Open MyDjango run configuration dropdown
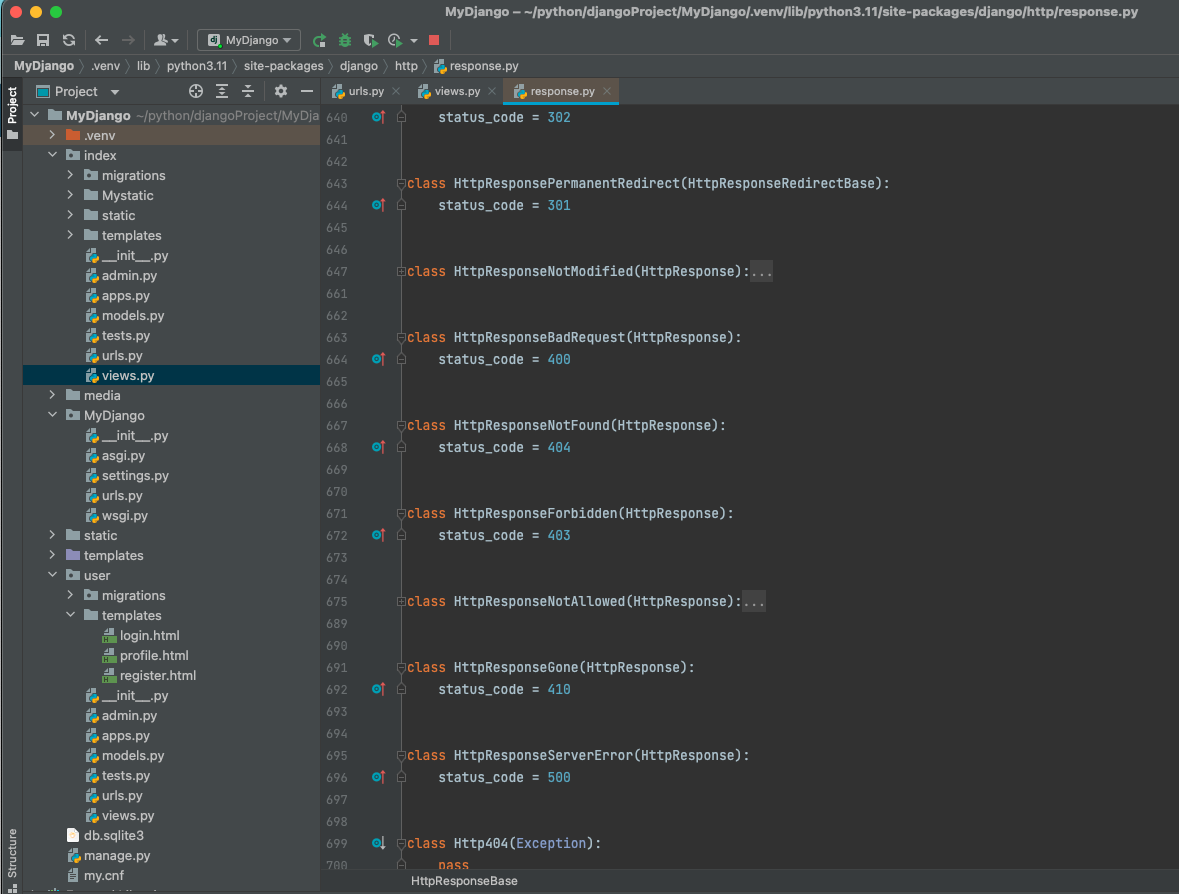 point(249,40)
